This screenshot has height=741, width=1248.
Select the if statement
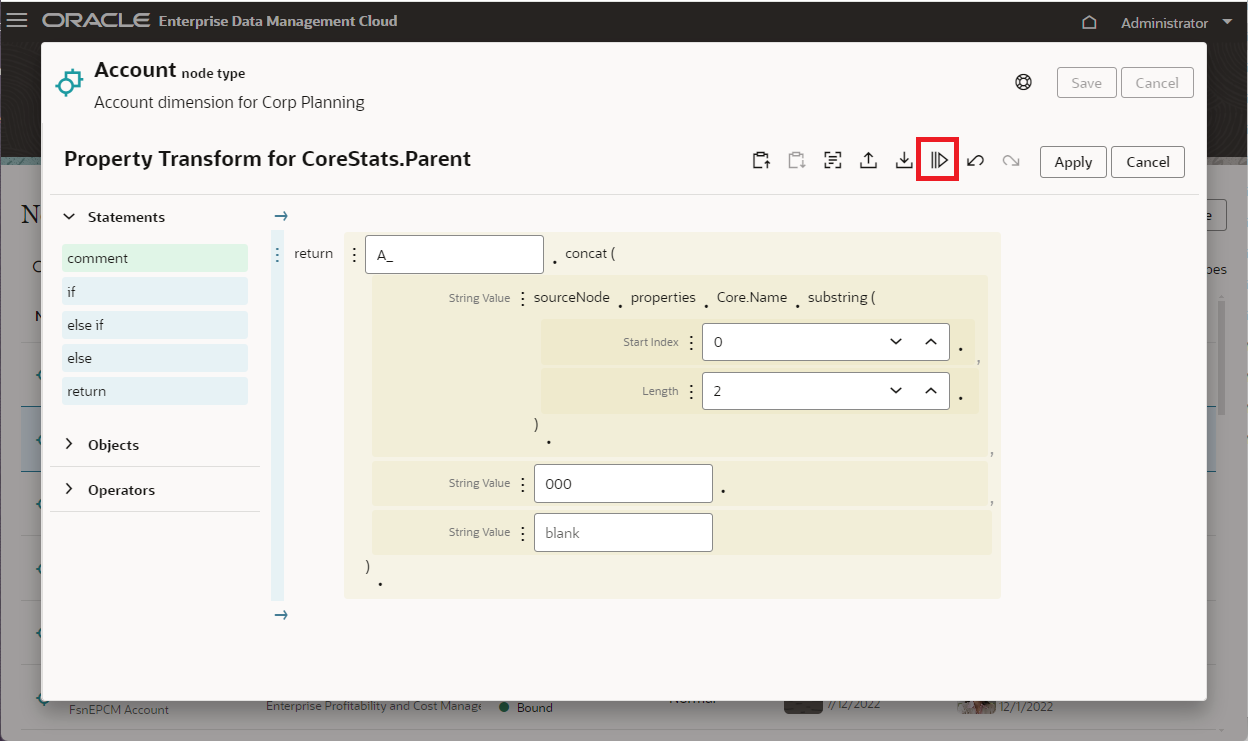pyautogui.click(x=155, y=292)
